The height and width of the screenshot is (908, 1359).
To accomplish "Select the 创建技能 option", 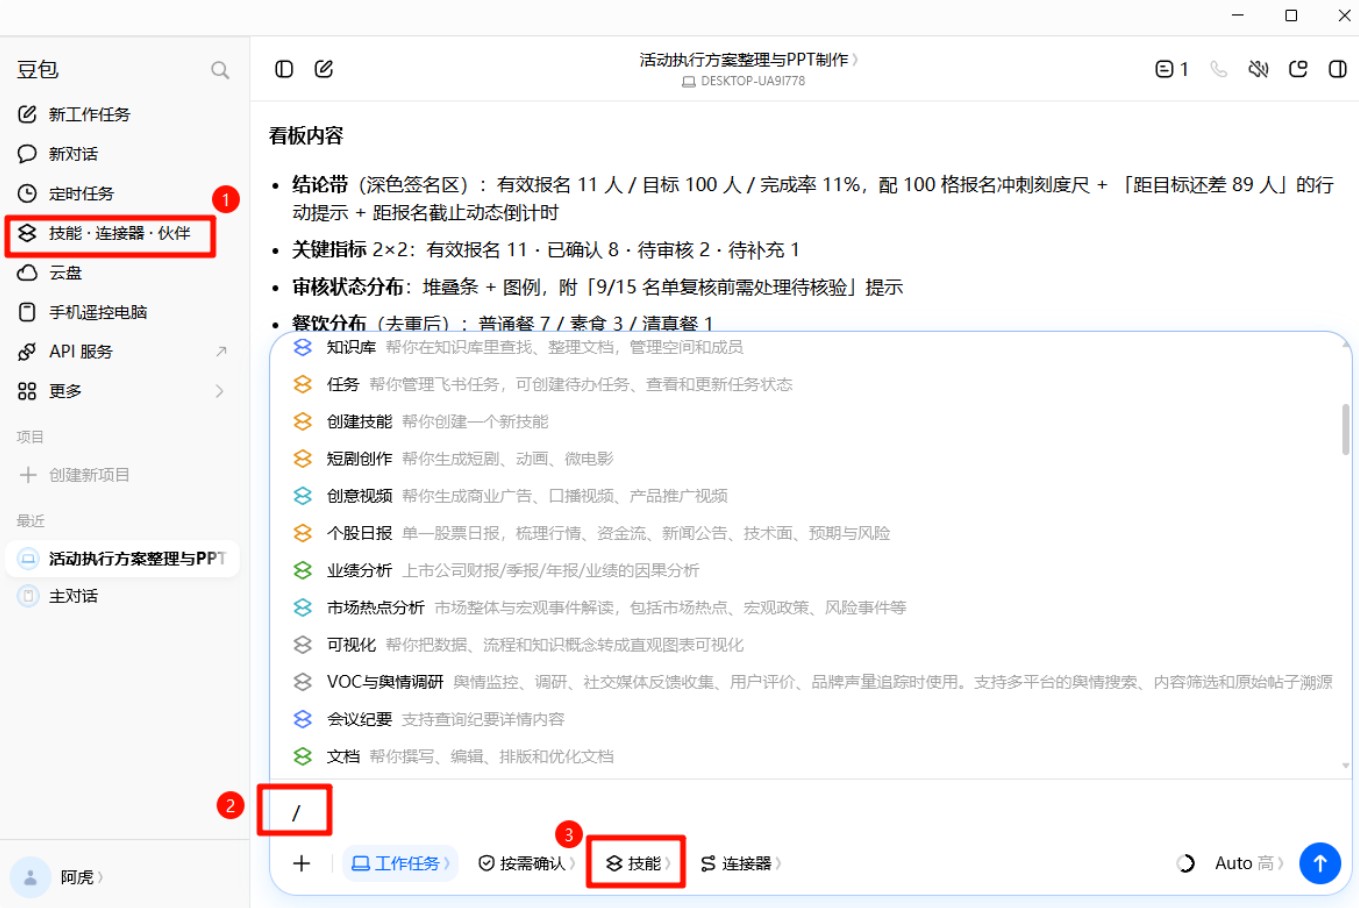I will click(x=810, y=421).
